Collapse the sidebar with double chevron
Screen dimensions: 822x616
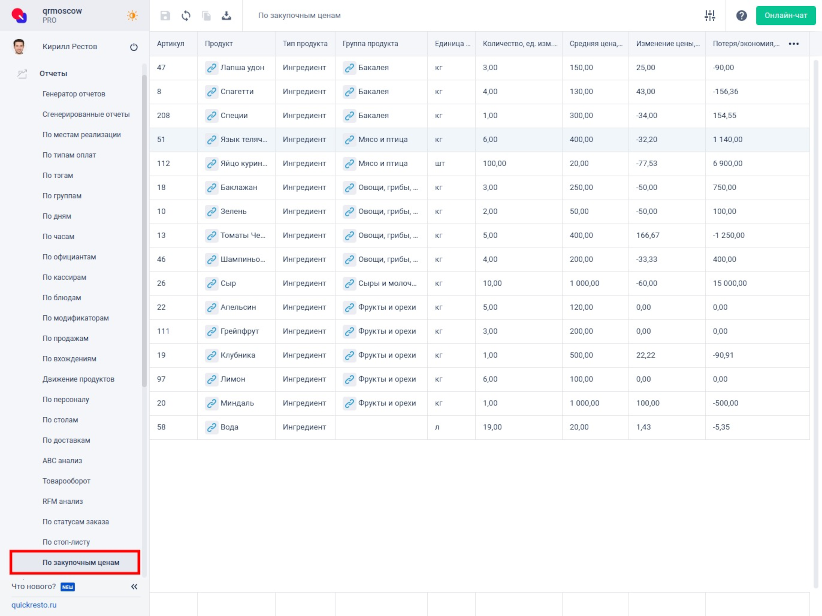(134, 587)
